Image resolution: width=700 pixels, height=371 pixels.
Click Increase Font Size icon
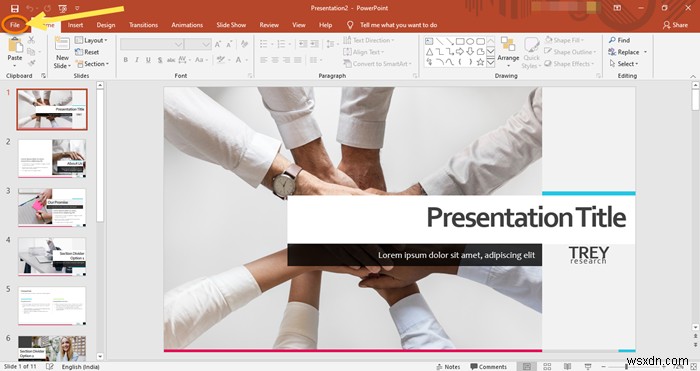pos(218,44)
